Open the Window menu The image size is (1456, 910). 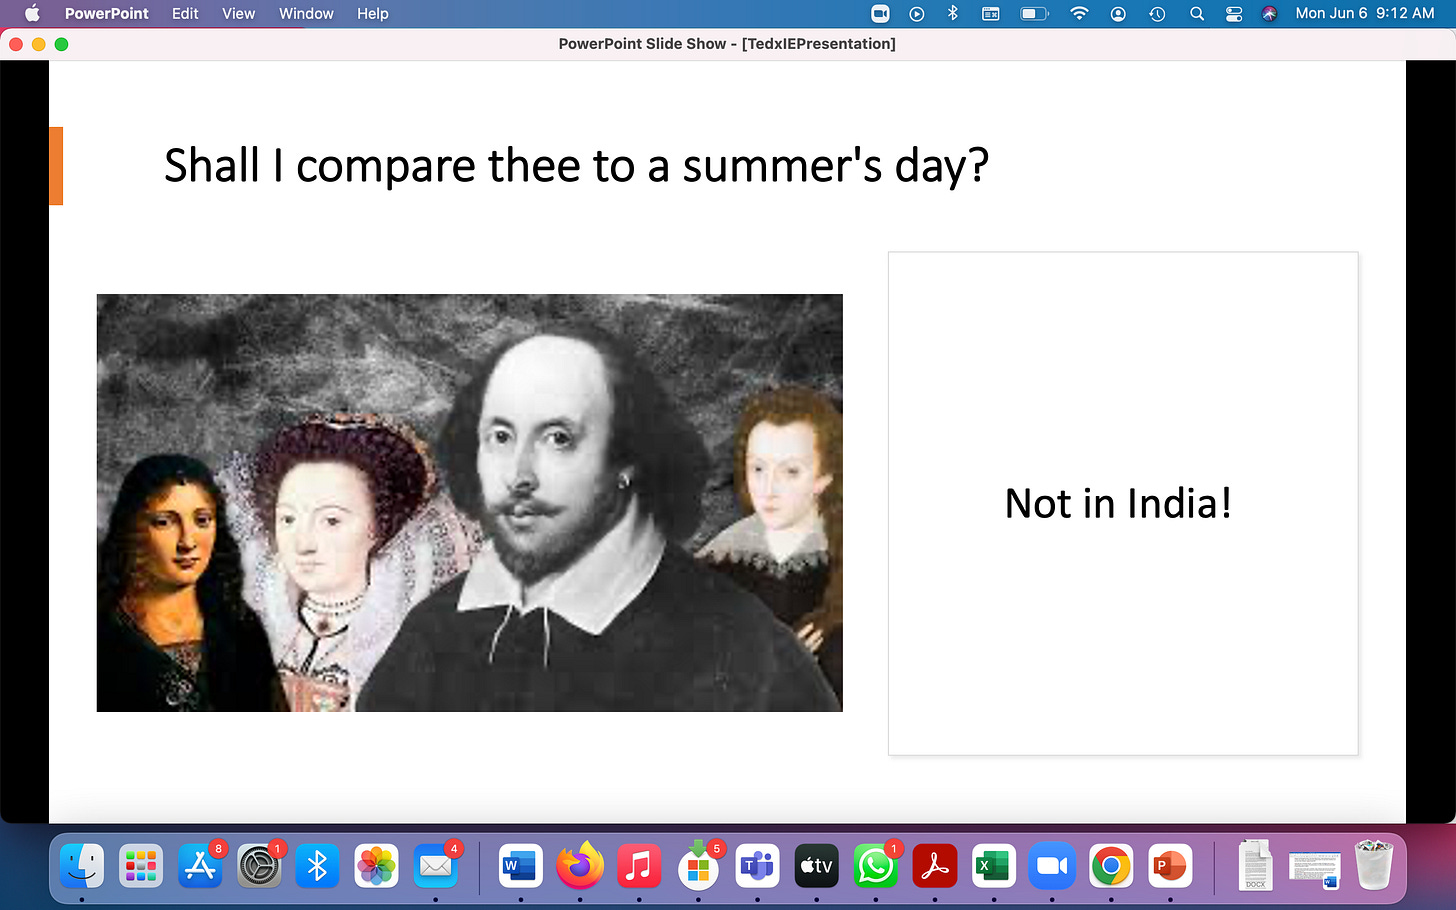[x=306, y=13]
